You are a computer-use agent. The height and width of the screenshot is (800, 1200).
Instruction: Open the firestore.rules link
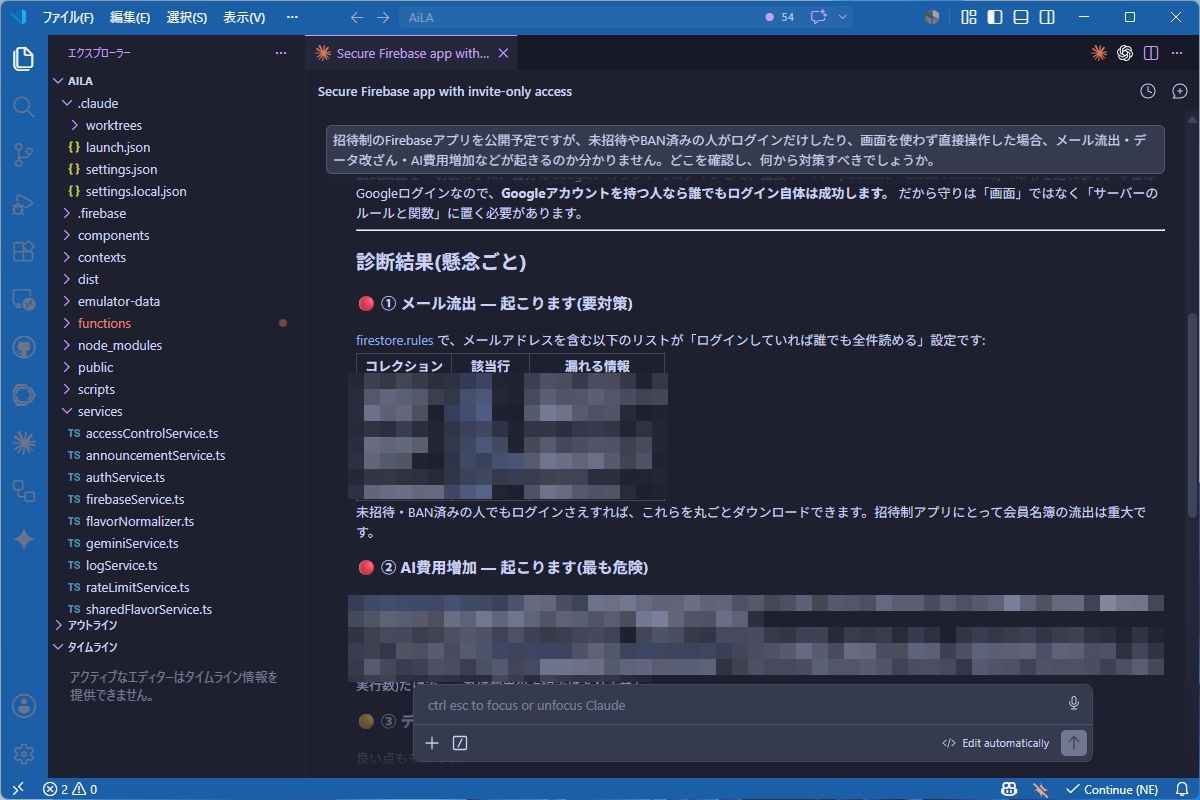(395, 340)
